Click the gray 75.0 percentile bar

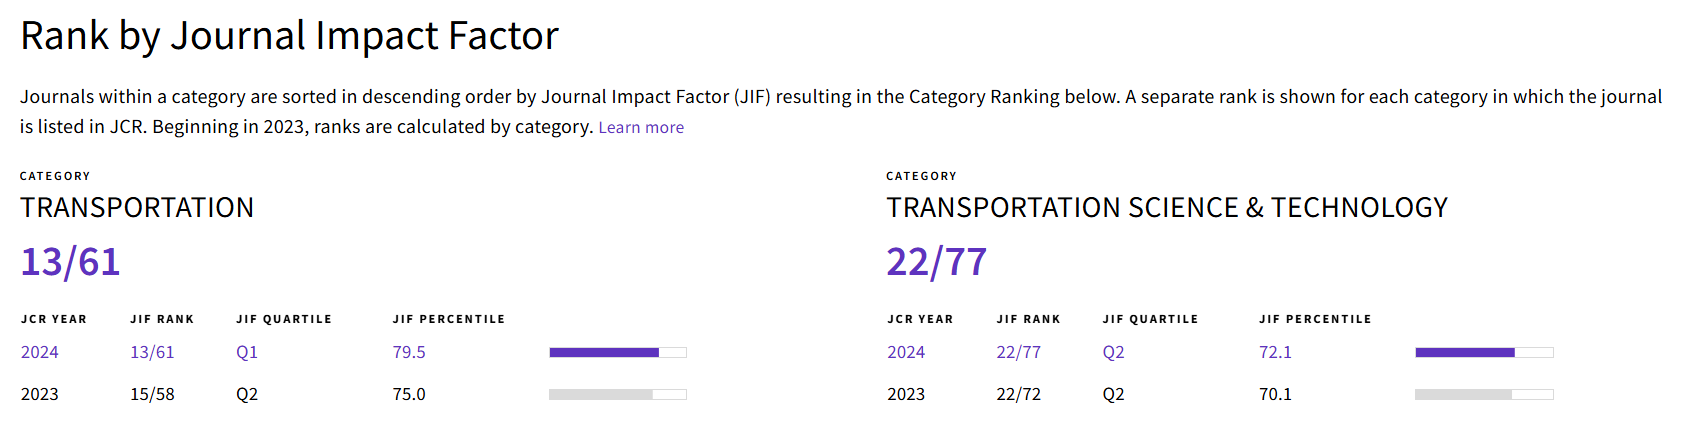[x=601, y=394]
